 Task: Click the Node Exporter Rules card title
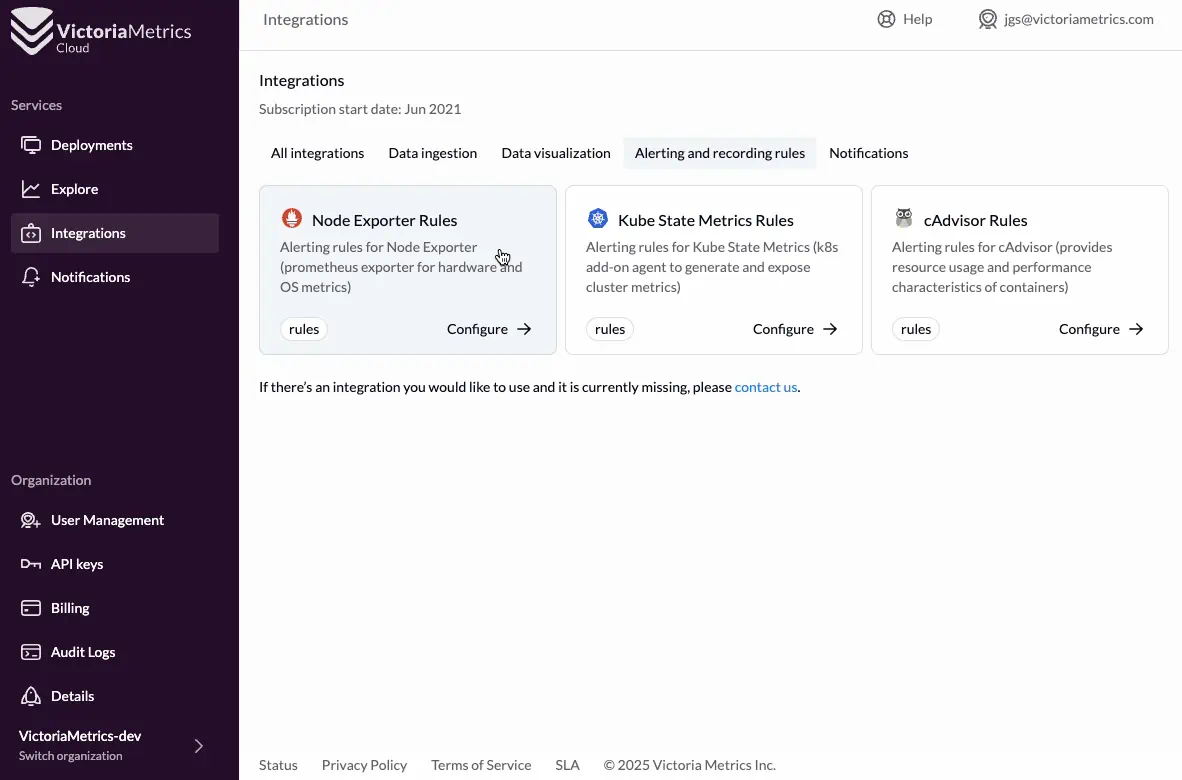[x=384, y=220]
